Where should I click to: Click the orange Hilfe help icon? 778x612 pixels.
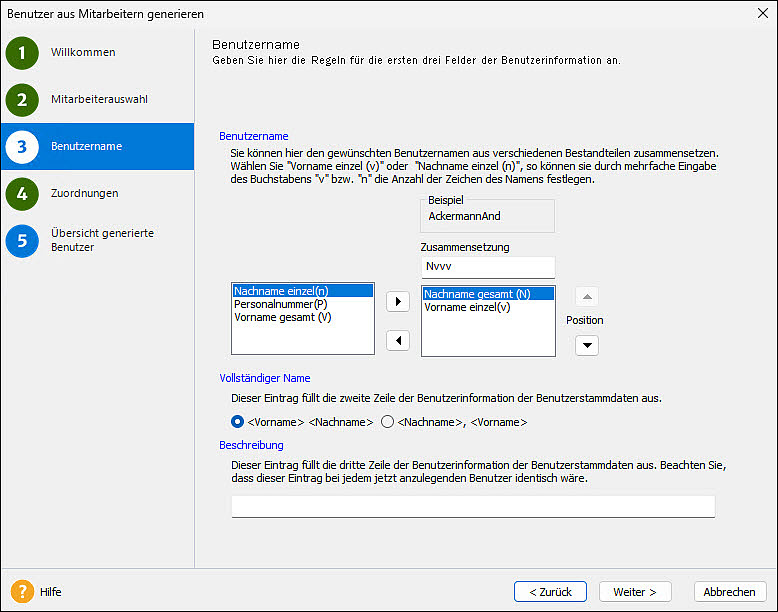(22, 591)
